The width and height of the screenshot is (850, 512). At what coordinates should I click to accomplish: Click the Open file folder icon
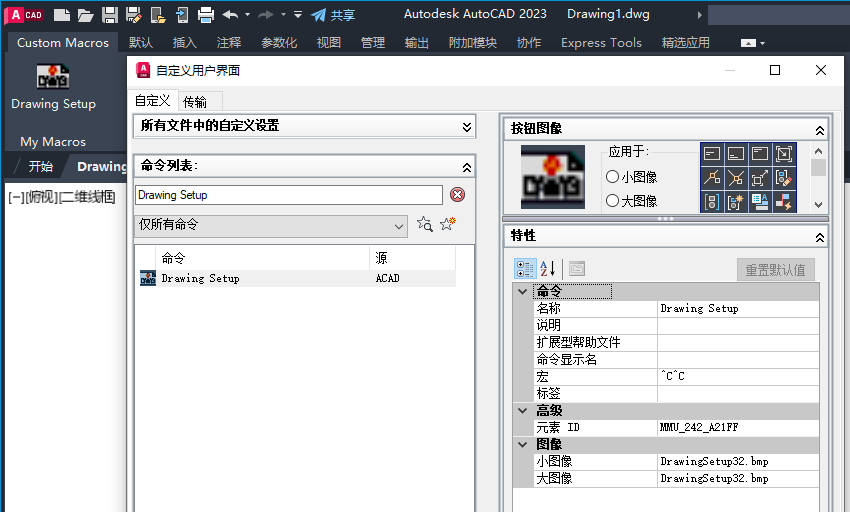click(x=85, y=15)
